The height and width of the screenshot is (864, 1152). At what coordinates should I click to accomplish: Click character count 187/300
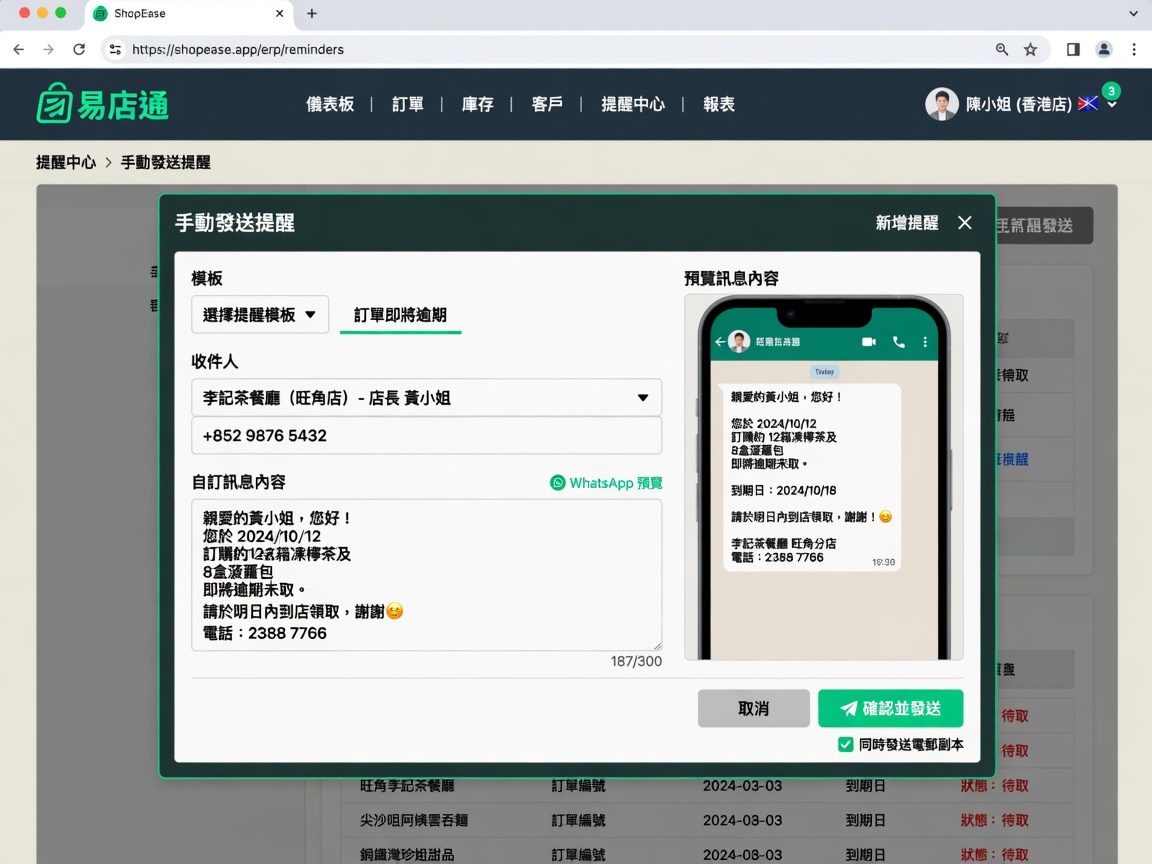click(x=636, y=661)
